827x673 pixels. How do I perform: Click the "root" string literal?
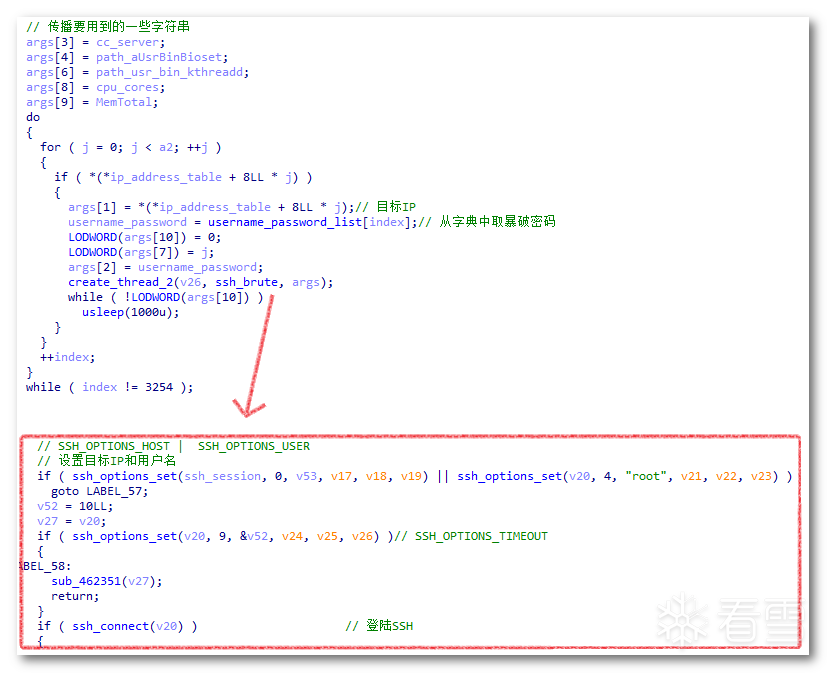tap(646, 476)
